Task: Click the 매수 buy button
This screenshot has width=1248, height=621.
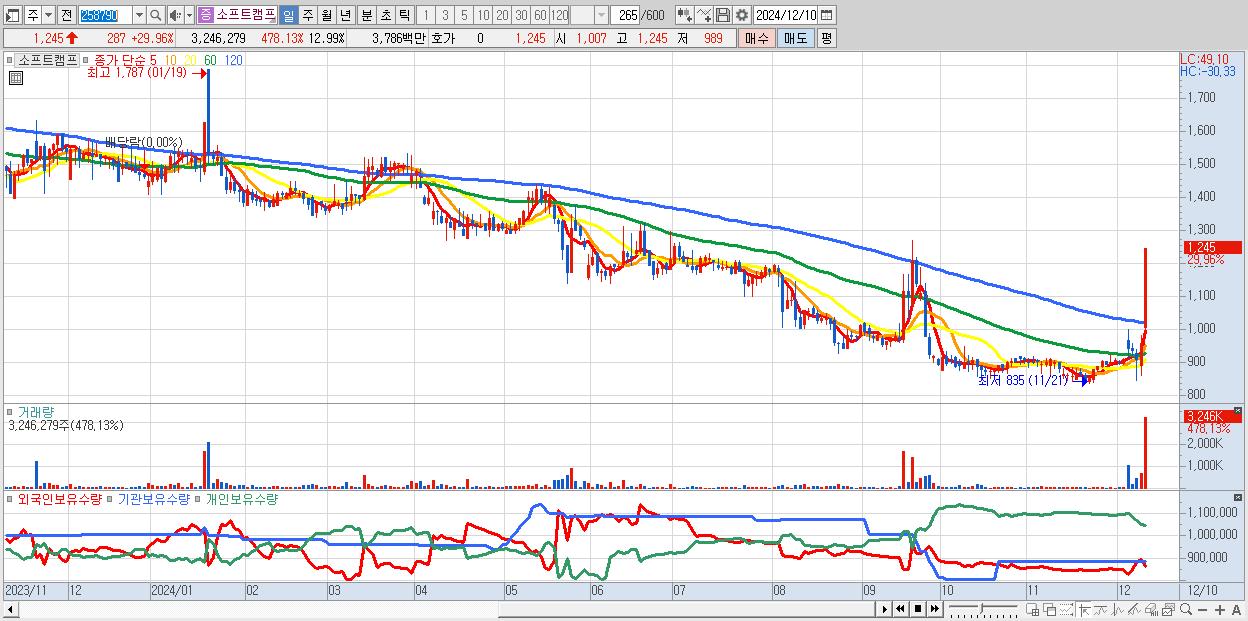Action: [757, 38]
